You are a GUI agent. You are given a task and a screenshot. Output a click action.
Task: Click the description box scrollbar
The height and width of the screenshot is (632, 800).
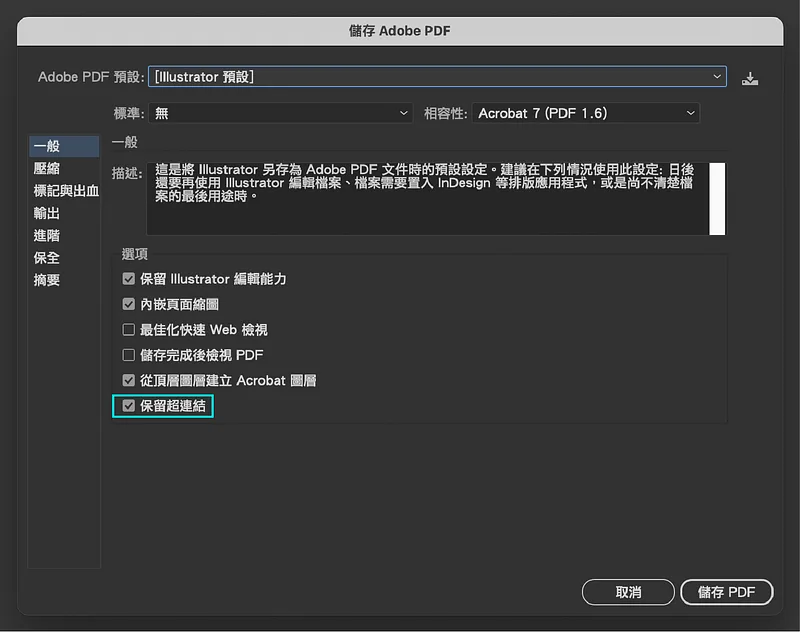click(x=717, y=198)
